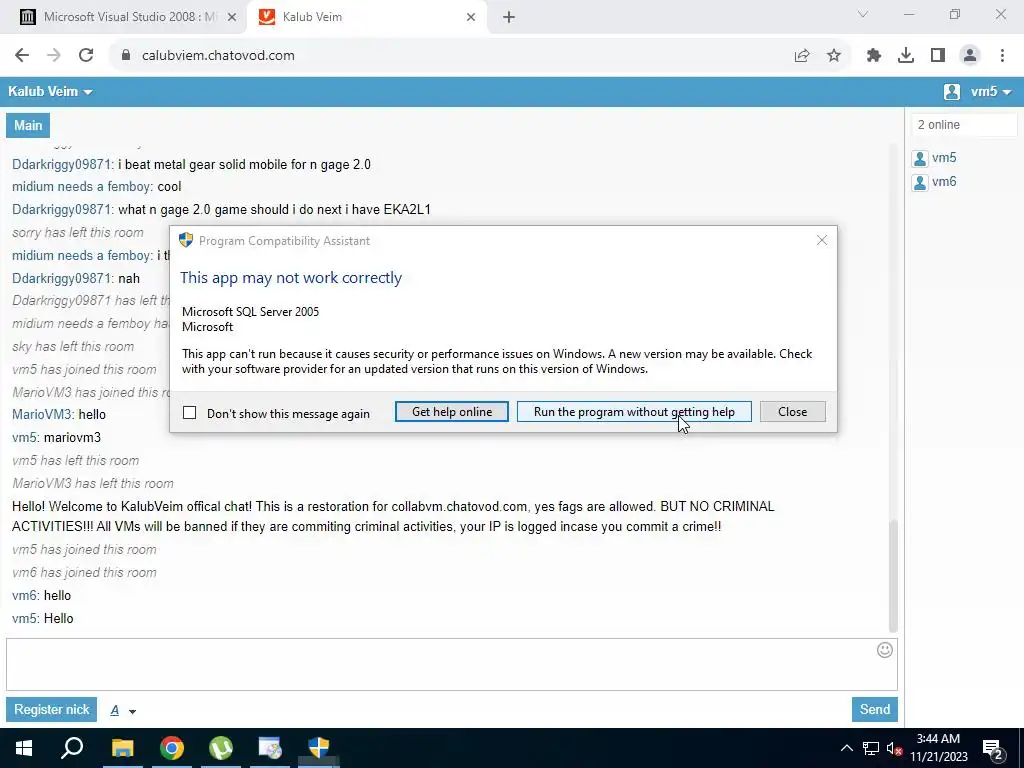This screenshot has width=1024, height=768.
Task: Check Don't show this message again
Action: (189, 413)
